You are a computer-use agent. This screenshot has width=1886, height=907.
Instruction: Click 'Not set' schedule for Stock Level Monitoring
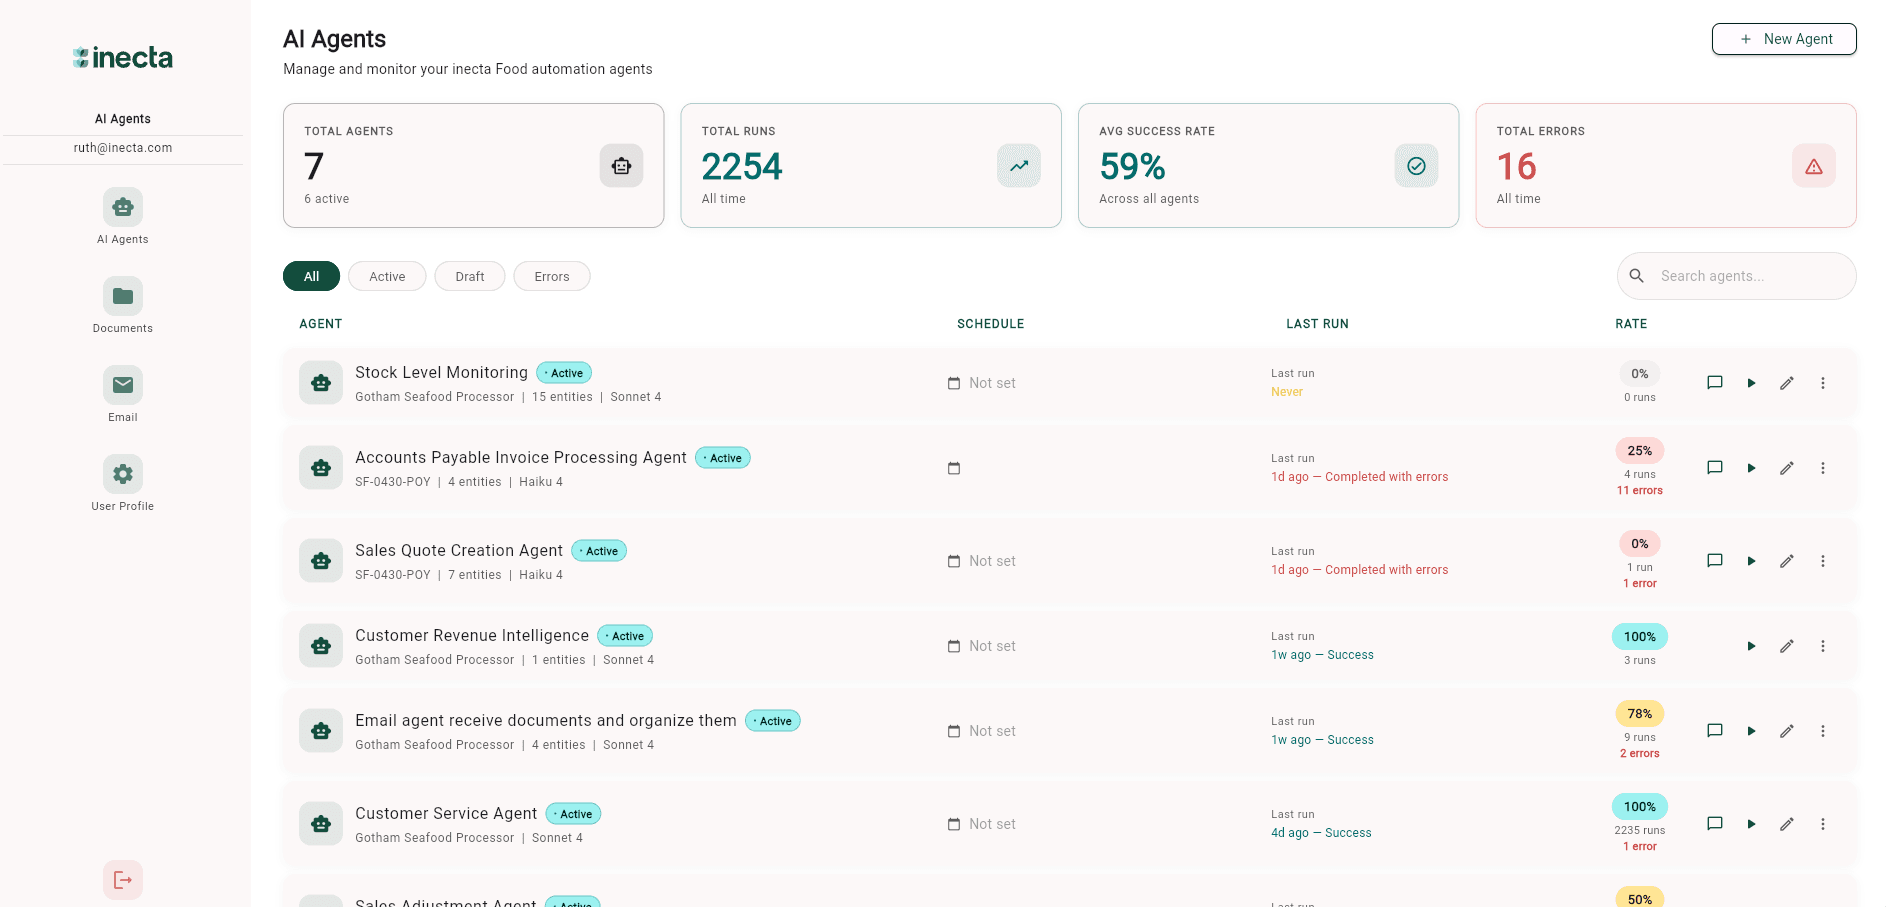(992, 383)
